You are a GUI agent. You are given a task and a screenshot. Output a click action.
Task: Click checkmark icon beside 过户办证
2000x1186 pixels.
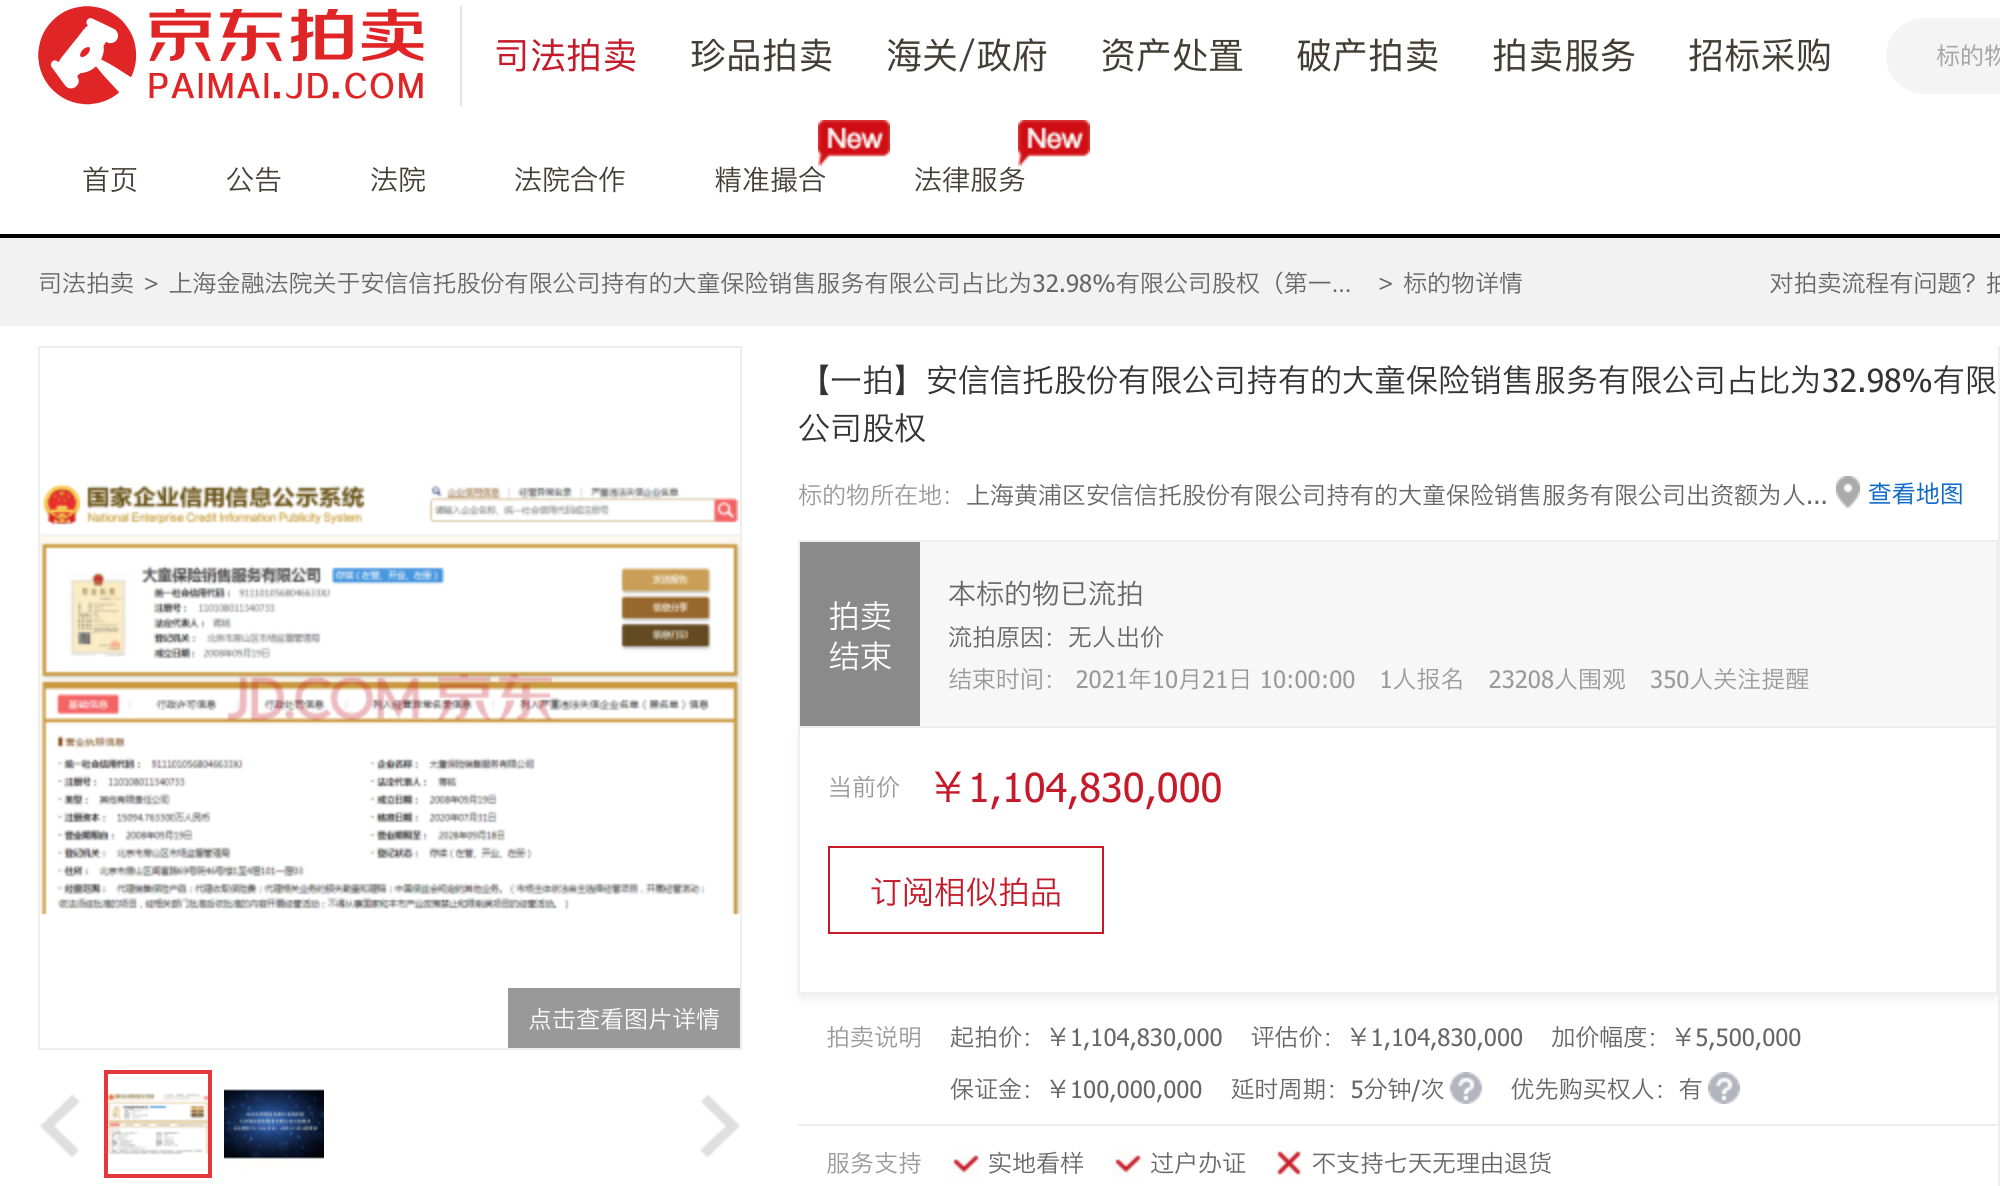(x=1128, y=1163)
